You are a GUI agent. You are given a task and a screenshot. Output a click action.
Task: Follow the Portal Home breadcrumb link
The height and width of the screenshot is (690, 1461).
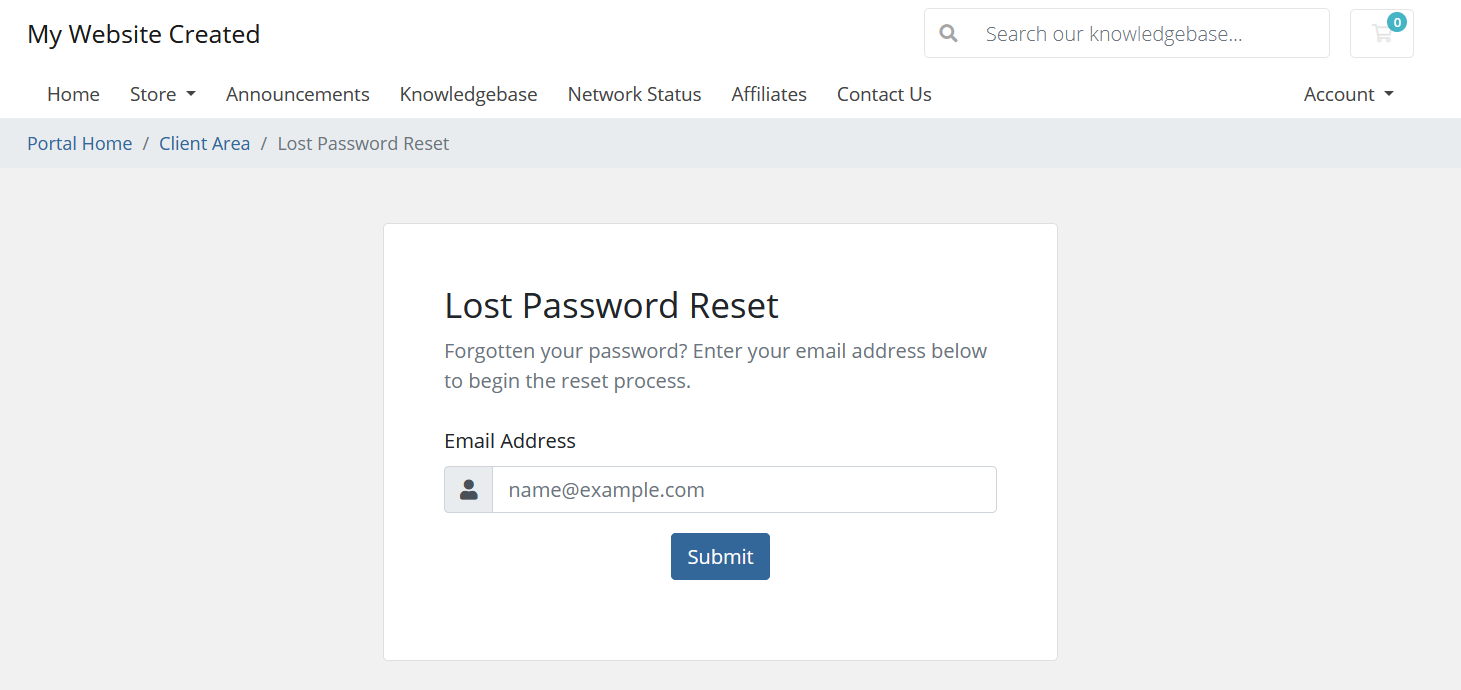(x=80, y=143)
